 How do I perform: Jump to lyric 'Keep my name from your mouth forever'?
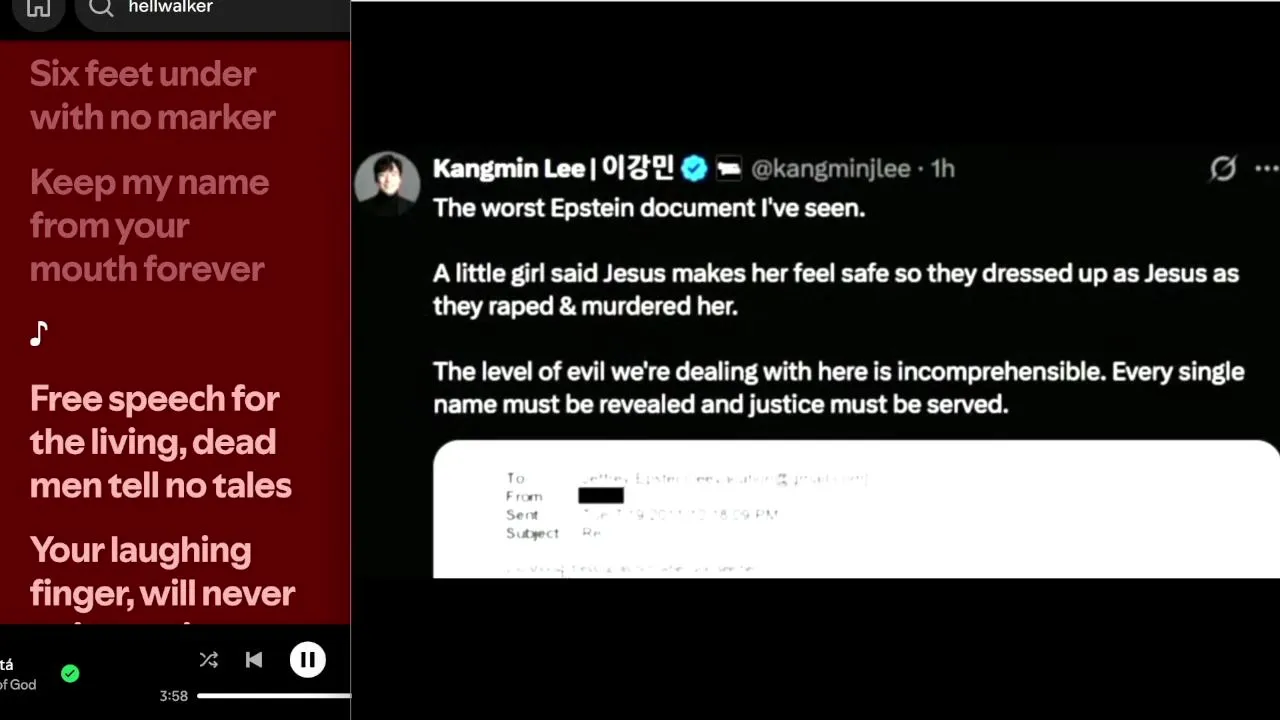click(x=149, y=225)
